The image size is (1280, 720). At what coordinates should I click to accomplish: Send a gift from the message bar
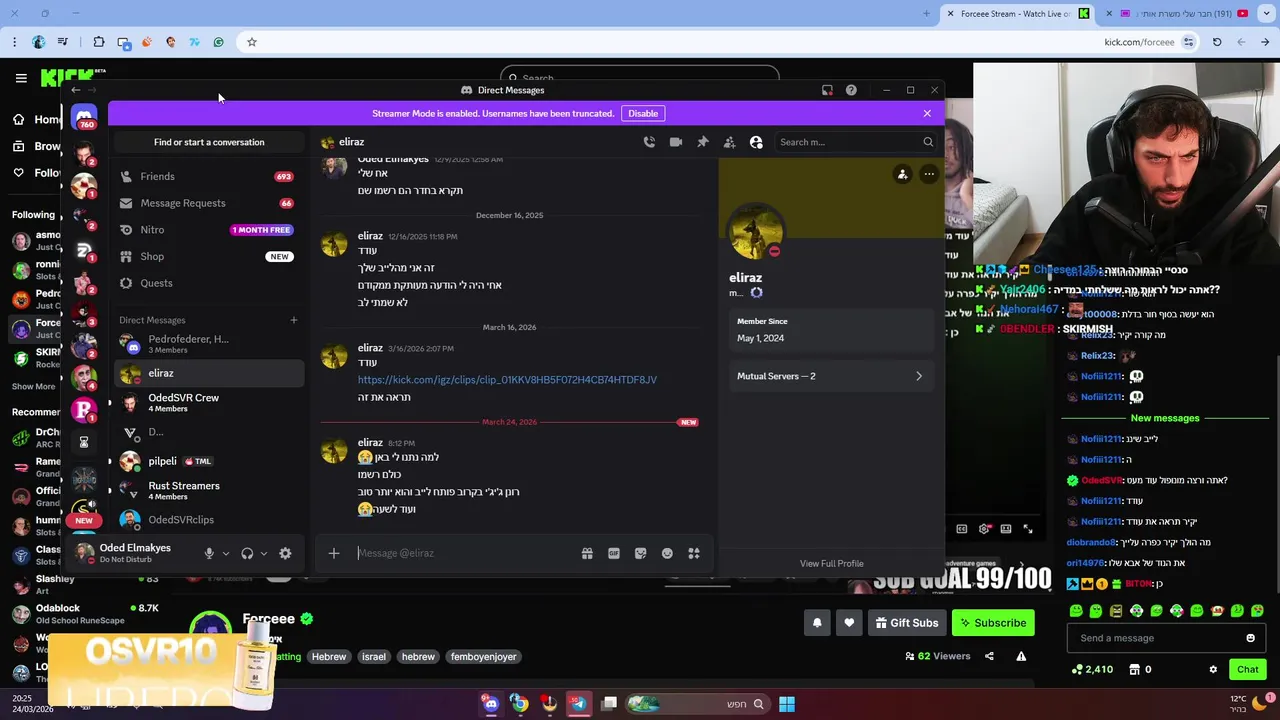coord(587,553)
